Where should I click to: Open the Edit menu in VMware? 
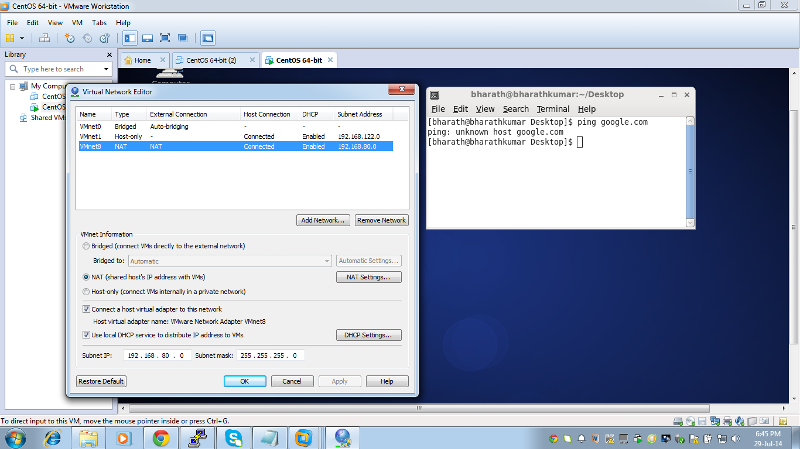33,22
